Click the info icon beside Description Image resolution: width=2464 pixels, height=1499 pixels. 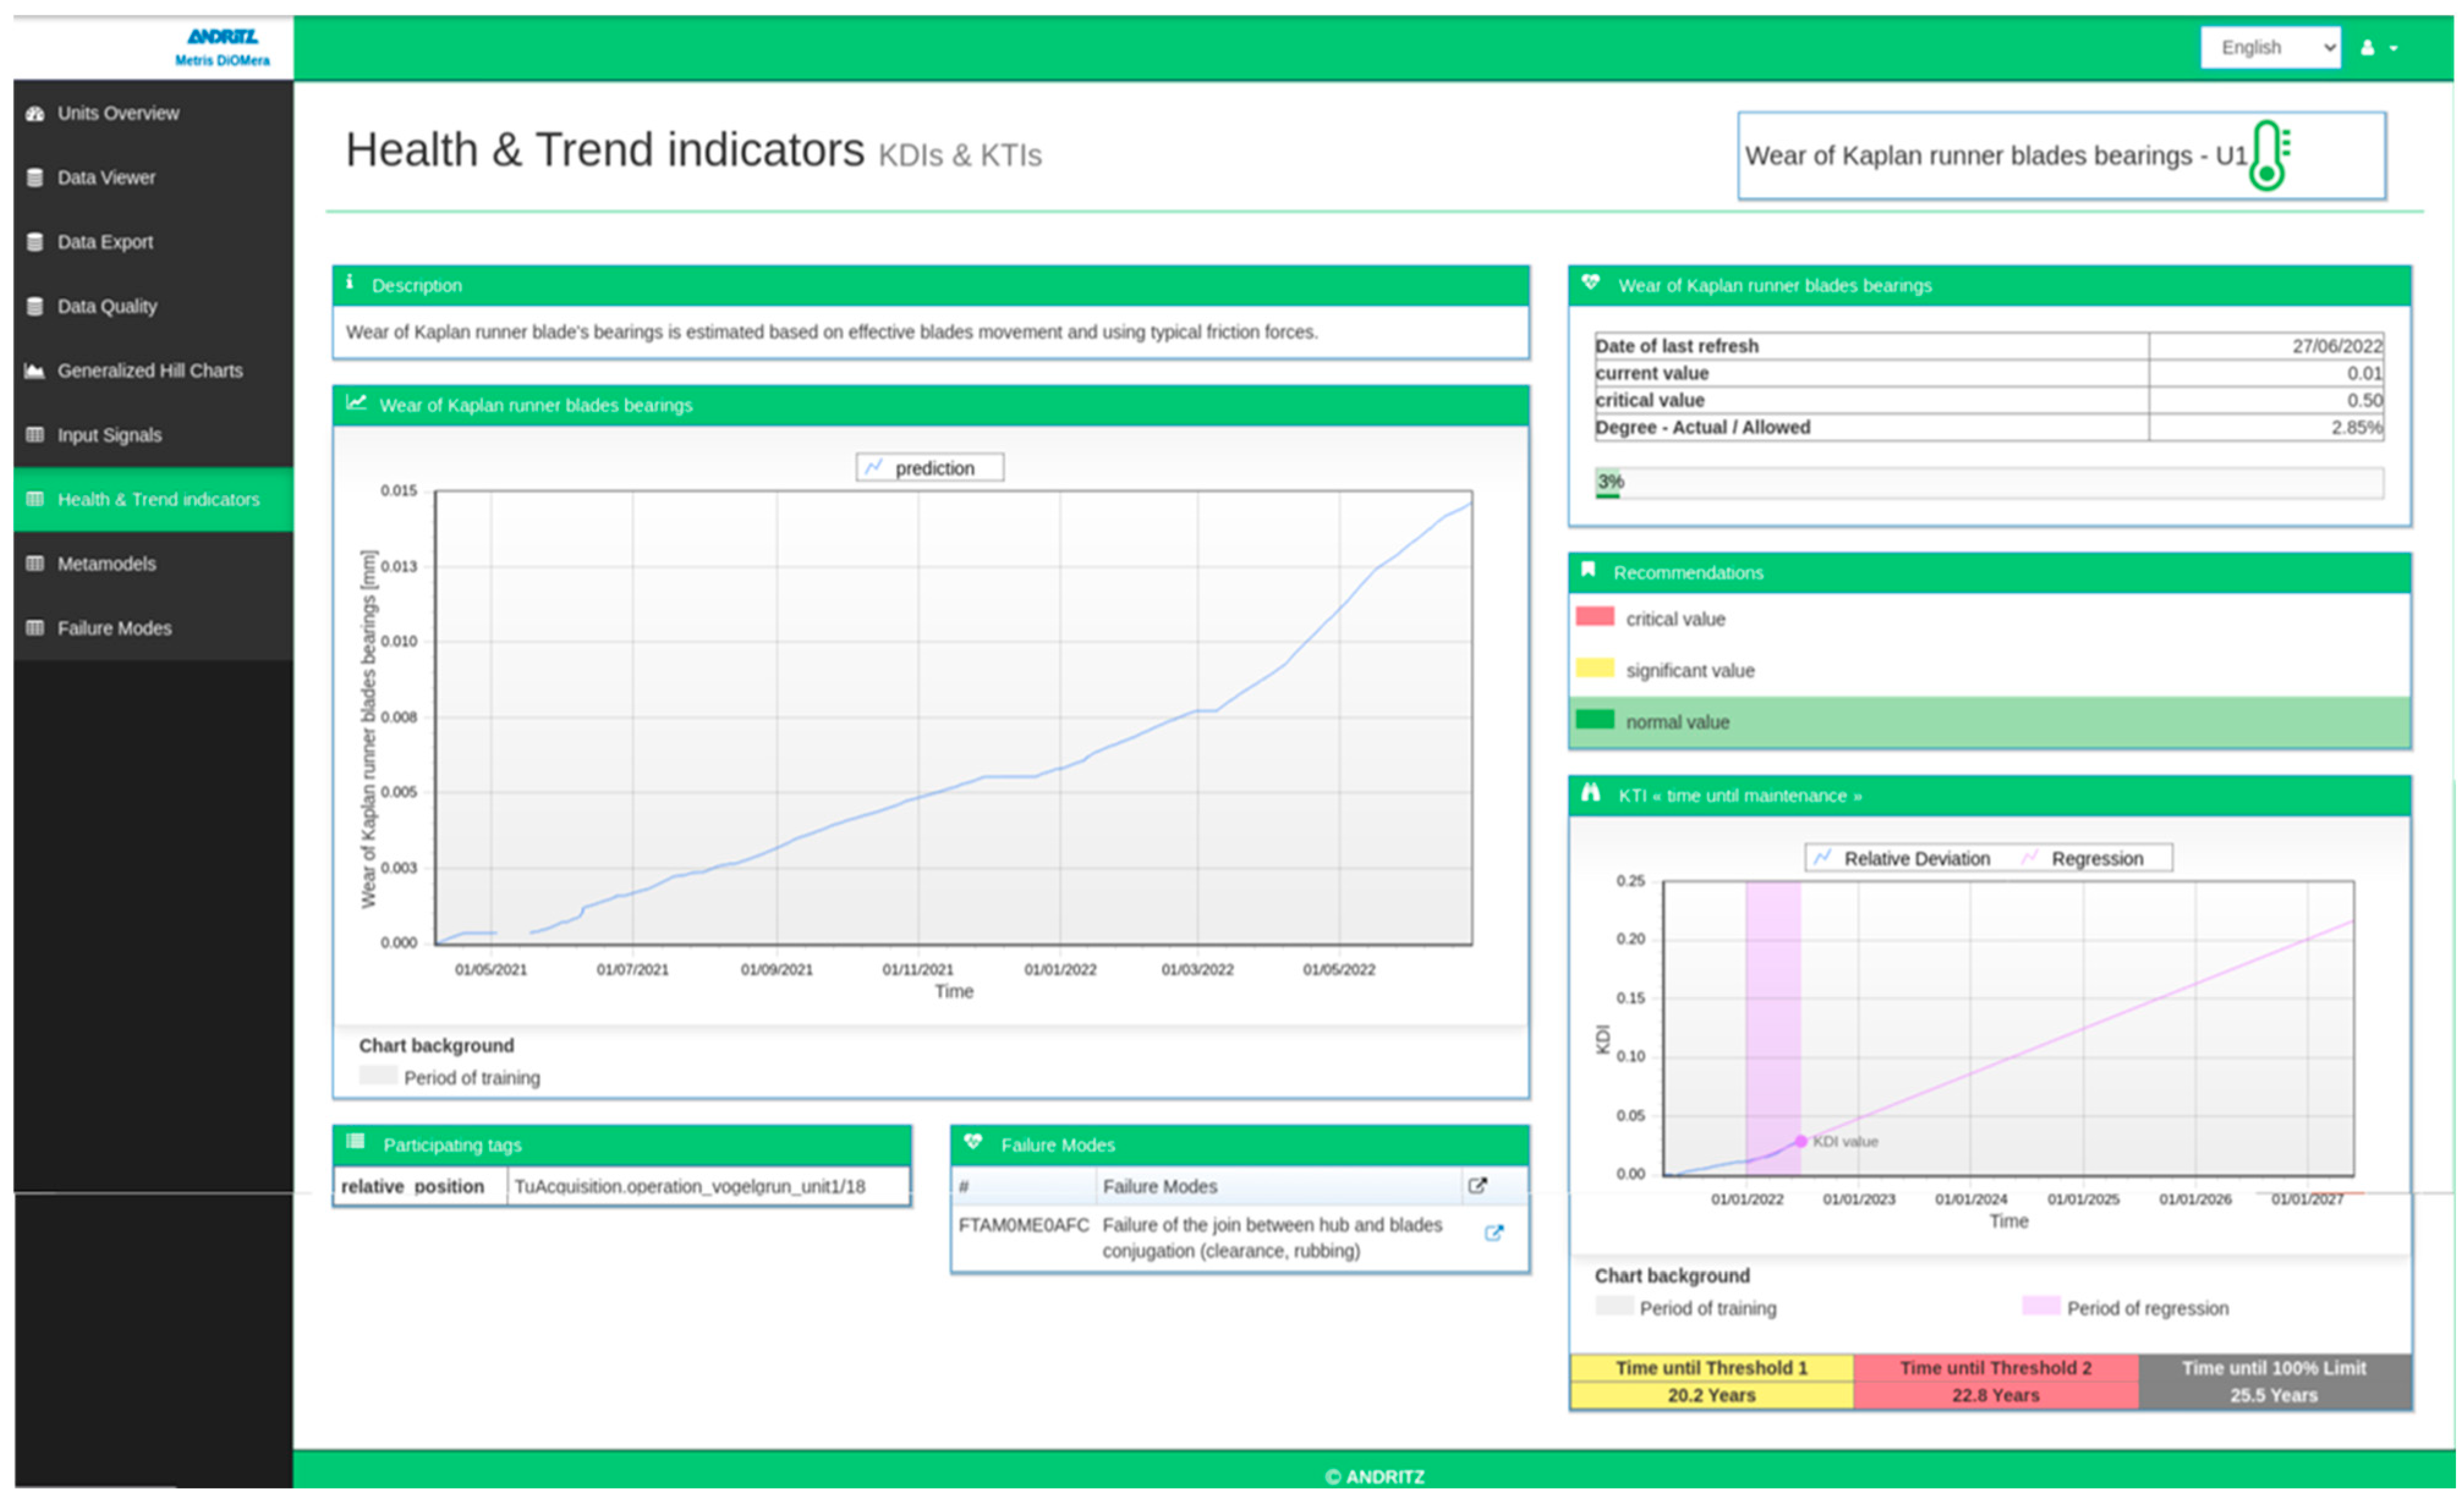pyautogui.click(x=349, y=283)
